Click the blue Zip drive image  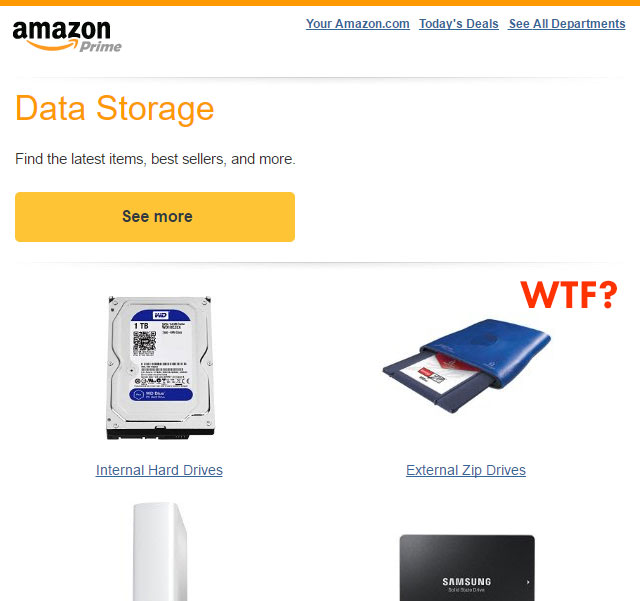click(x=467, y=366)
